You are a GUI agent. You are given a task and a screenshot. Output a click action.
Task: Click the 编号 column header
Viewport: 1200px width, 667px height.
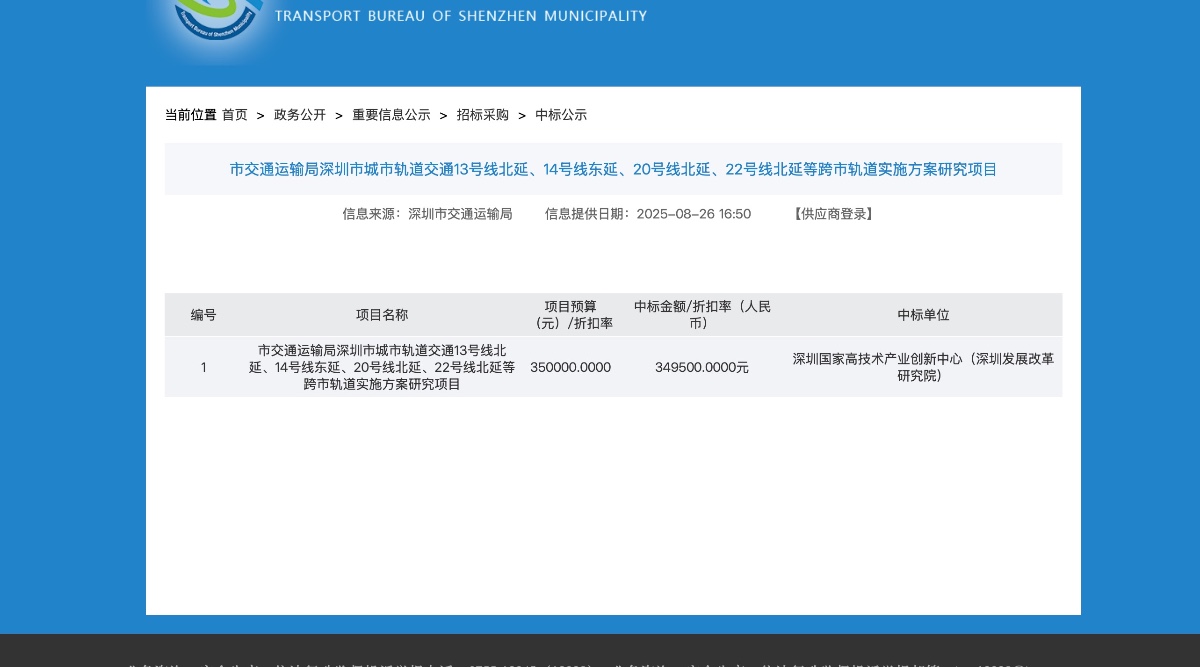[x=204, y=315]
